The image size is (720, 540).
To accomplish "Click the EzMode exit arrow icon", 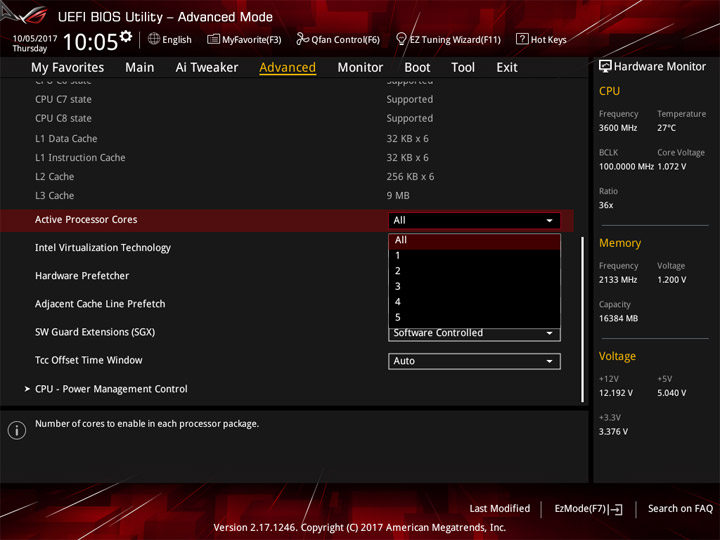I will point(616,509).
